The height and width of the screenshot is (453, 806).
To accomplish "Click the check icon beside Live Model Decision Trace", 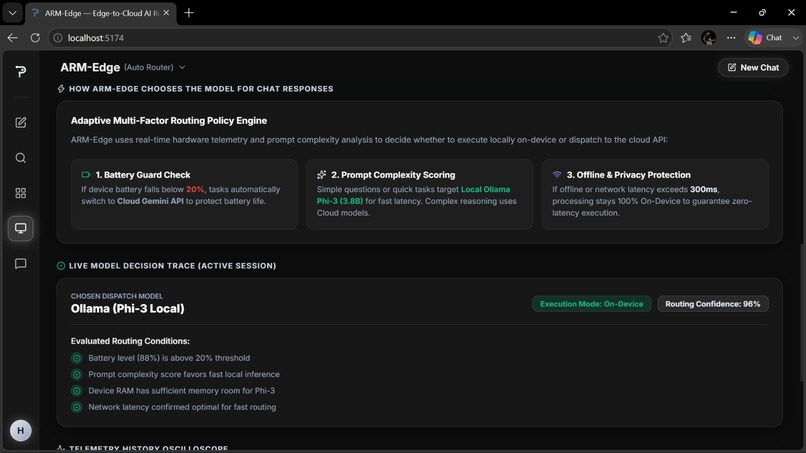I will [x=61, y=266].
